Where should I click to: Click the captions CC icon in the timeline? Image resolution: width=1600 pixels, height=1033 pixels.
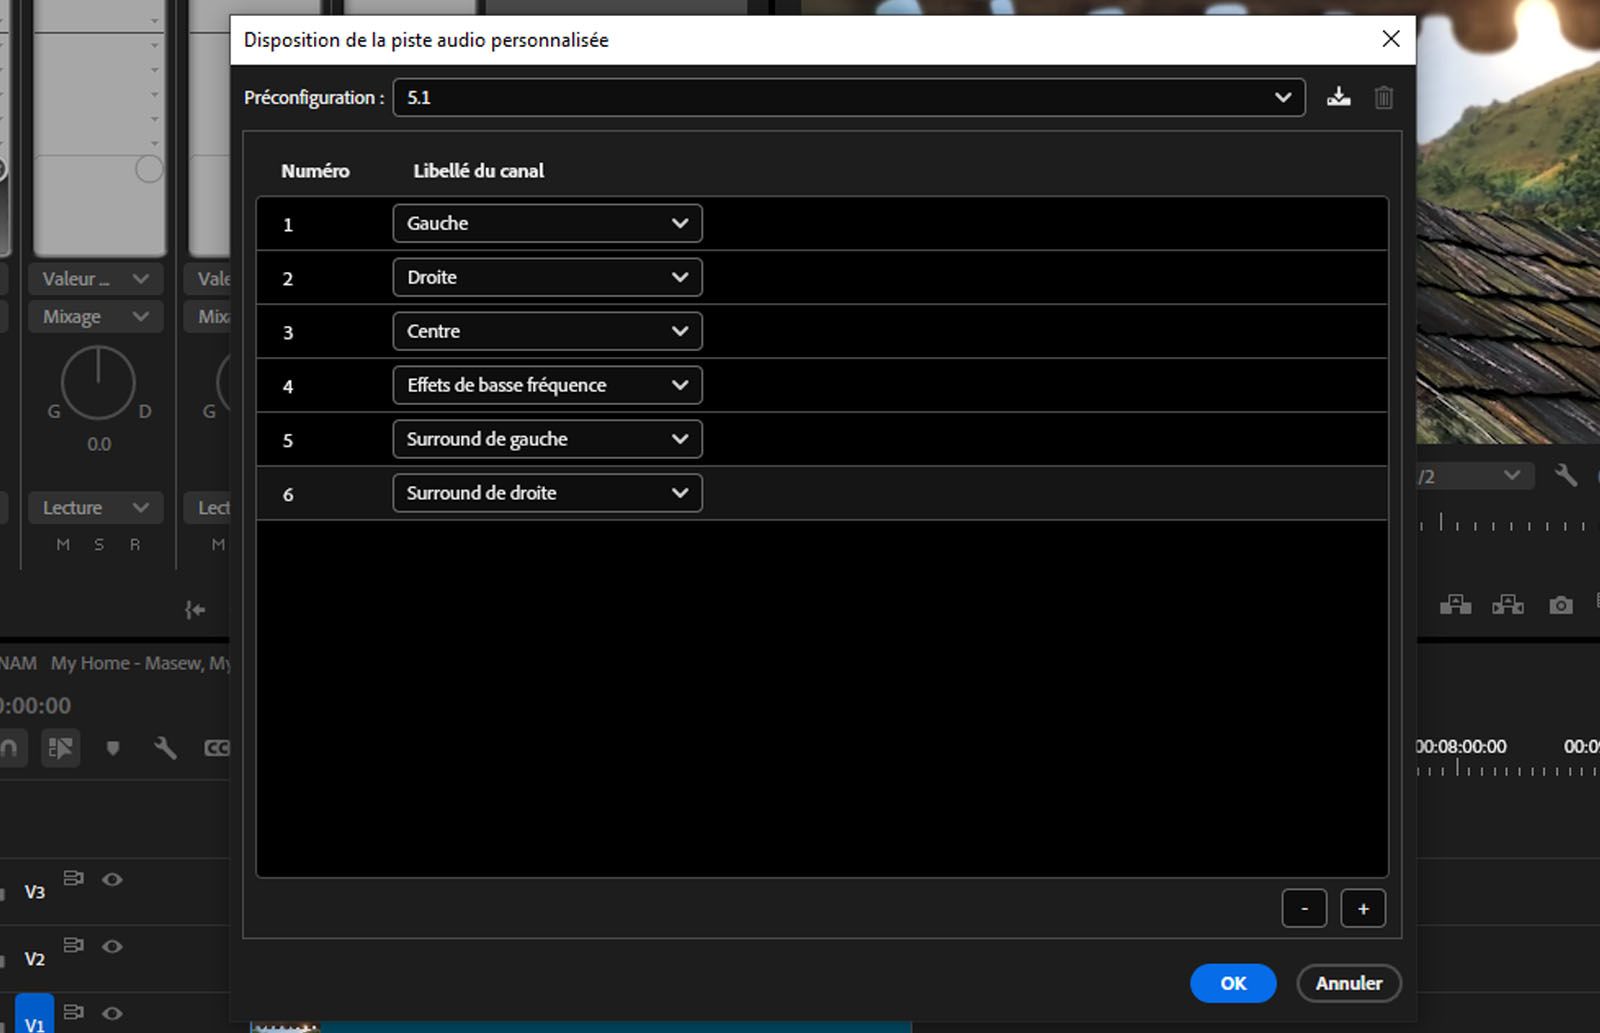click(217, 748)
